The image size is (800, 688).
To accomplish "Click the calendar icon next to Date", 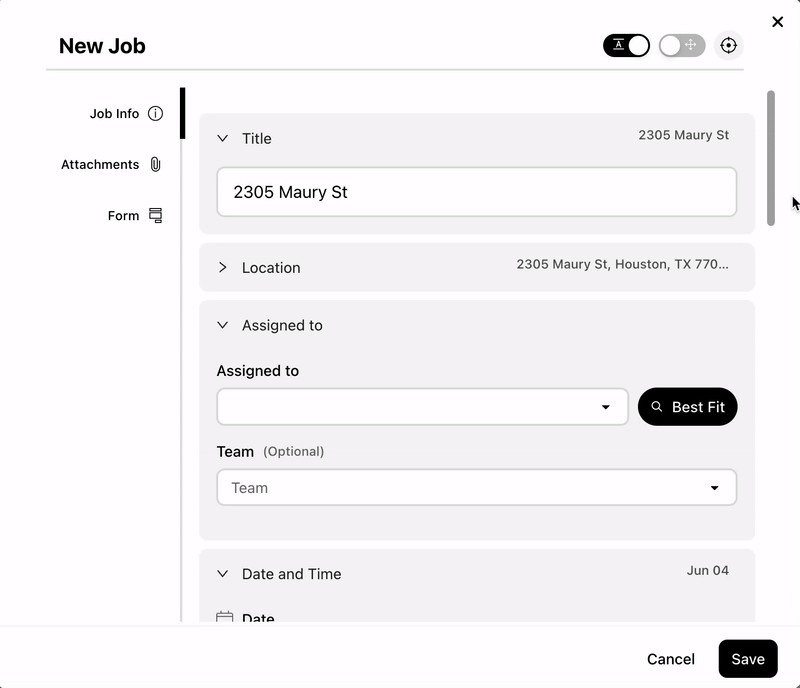I will [224, 617].
